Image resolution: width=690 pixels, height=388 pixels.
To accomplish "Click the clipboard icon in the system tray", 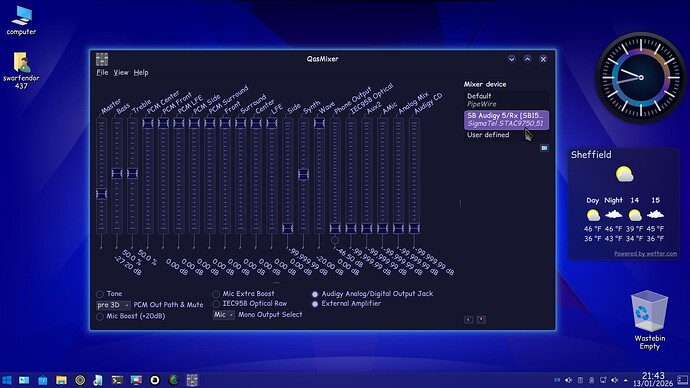I will 580,380.
